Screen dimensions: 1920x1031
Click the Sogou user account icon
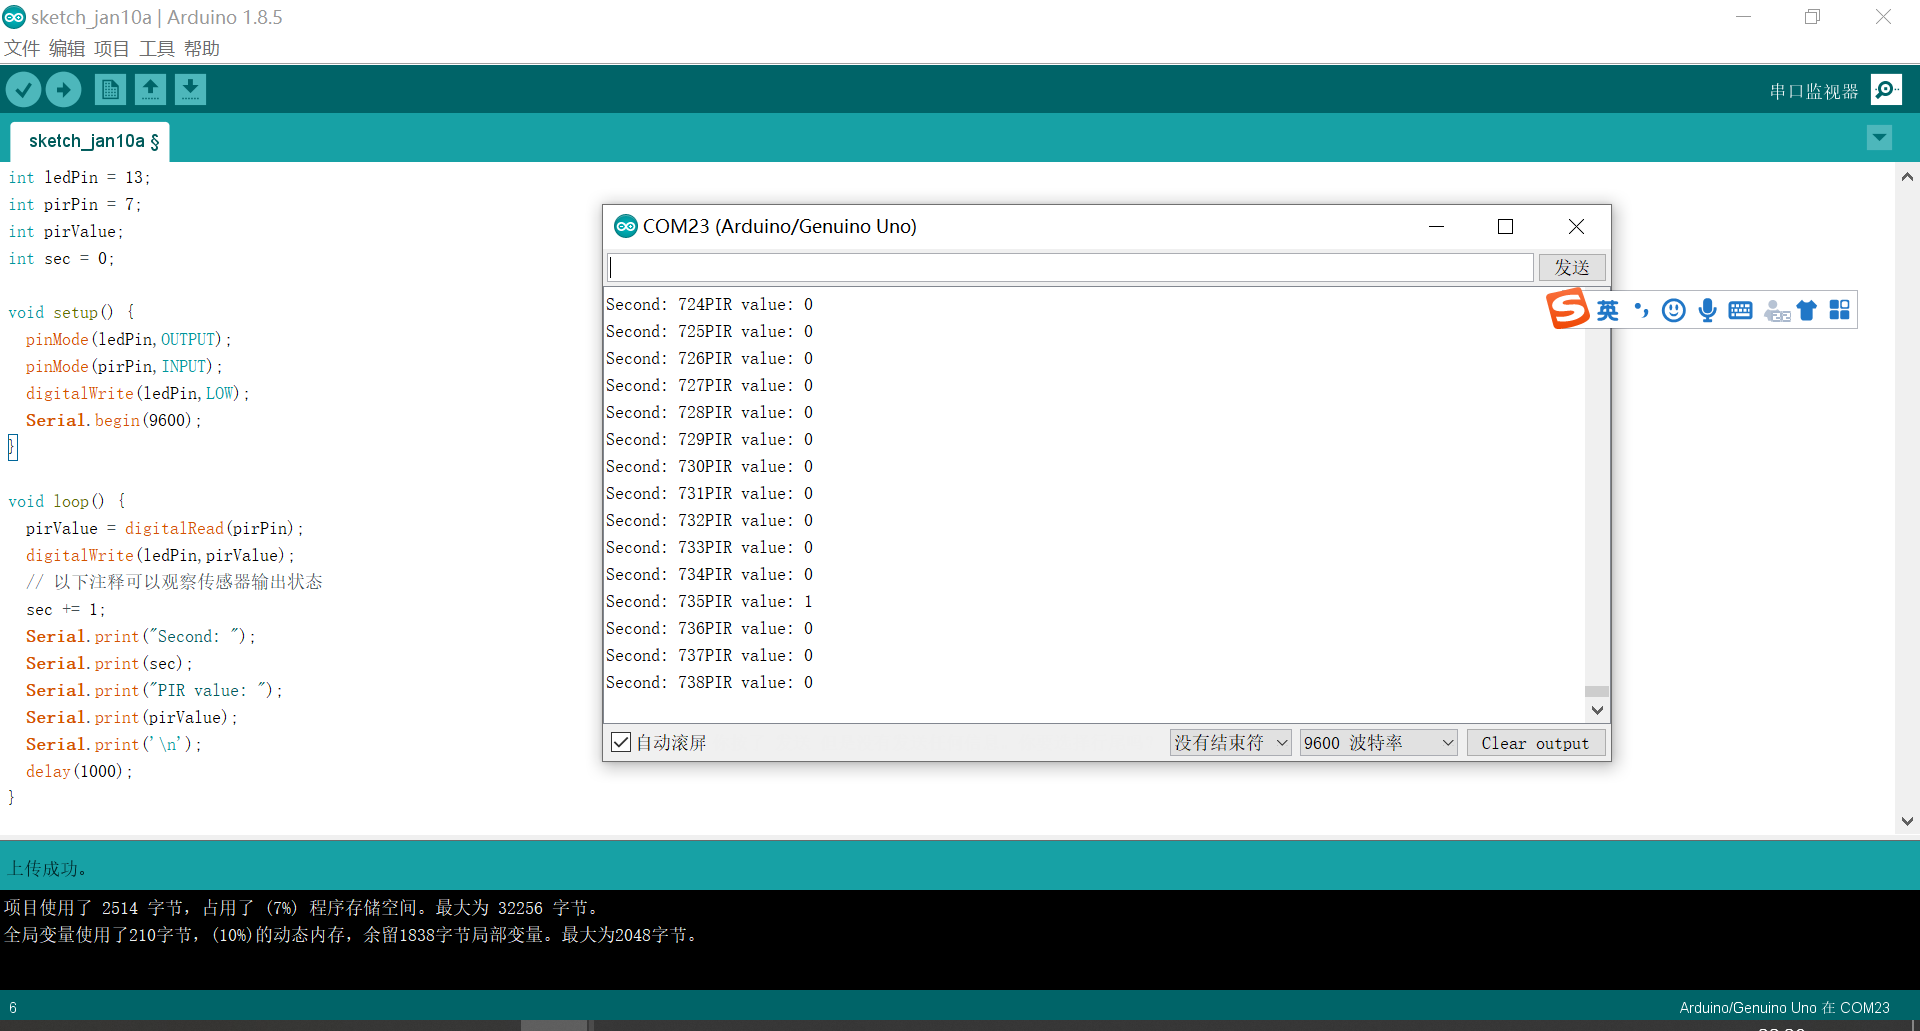point(1776,311)
